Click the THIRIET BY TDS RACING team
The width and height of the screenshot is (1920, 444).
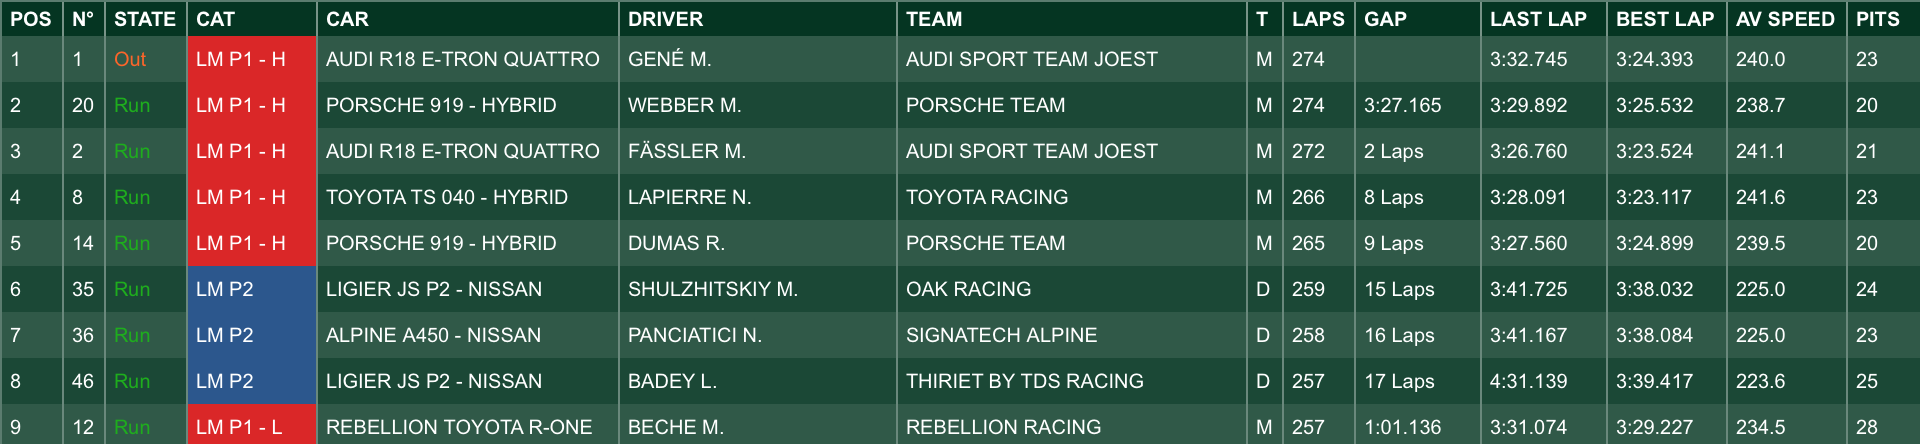click(1024, 381)
